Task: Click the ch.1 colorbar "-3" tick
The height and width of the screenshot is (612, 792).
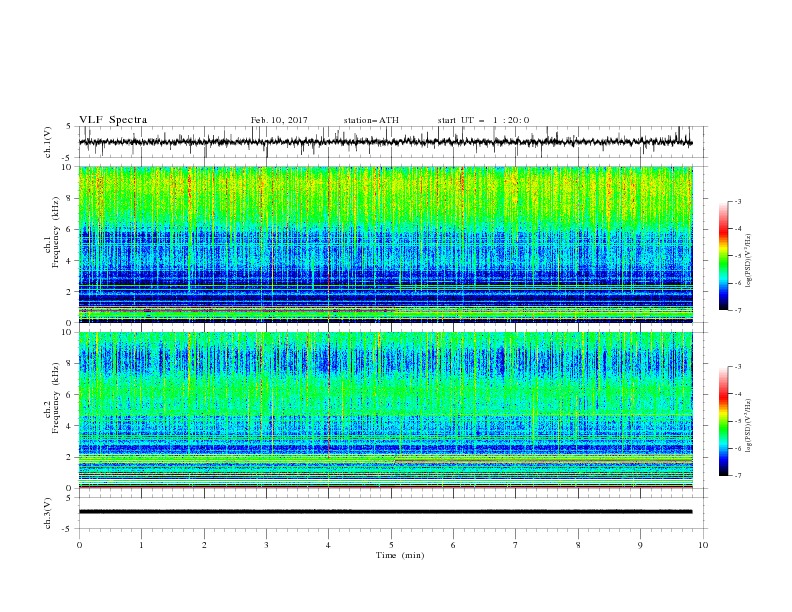Action: click(x=738, y=201)
